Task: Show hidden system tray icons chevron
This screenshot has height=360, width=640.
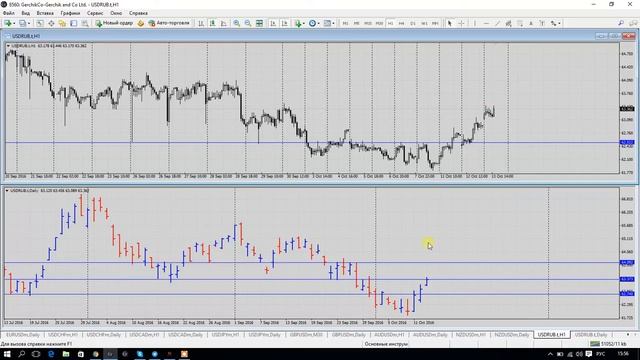Action: coord(550,354)
